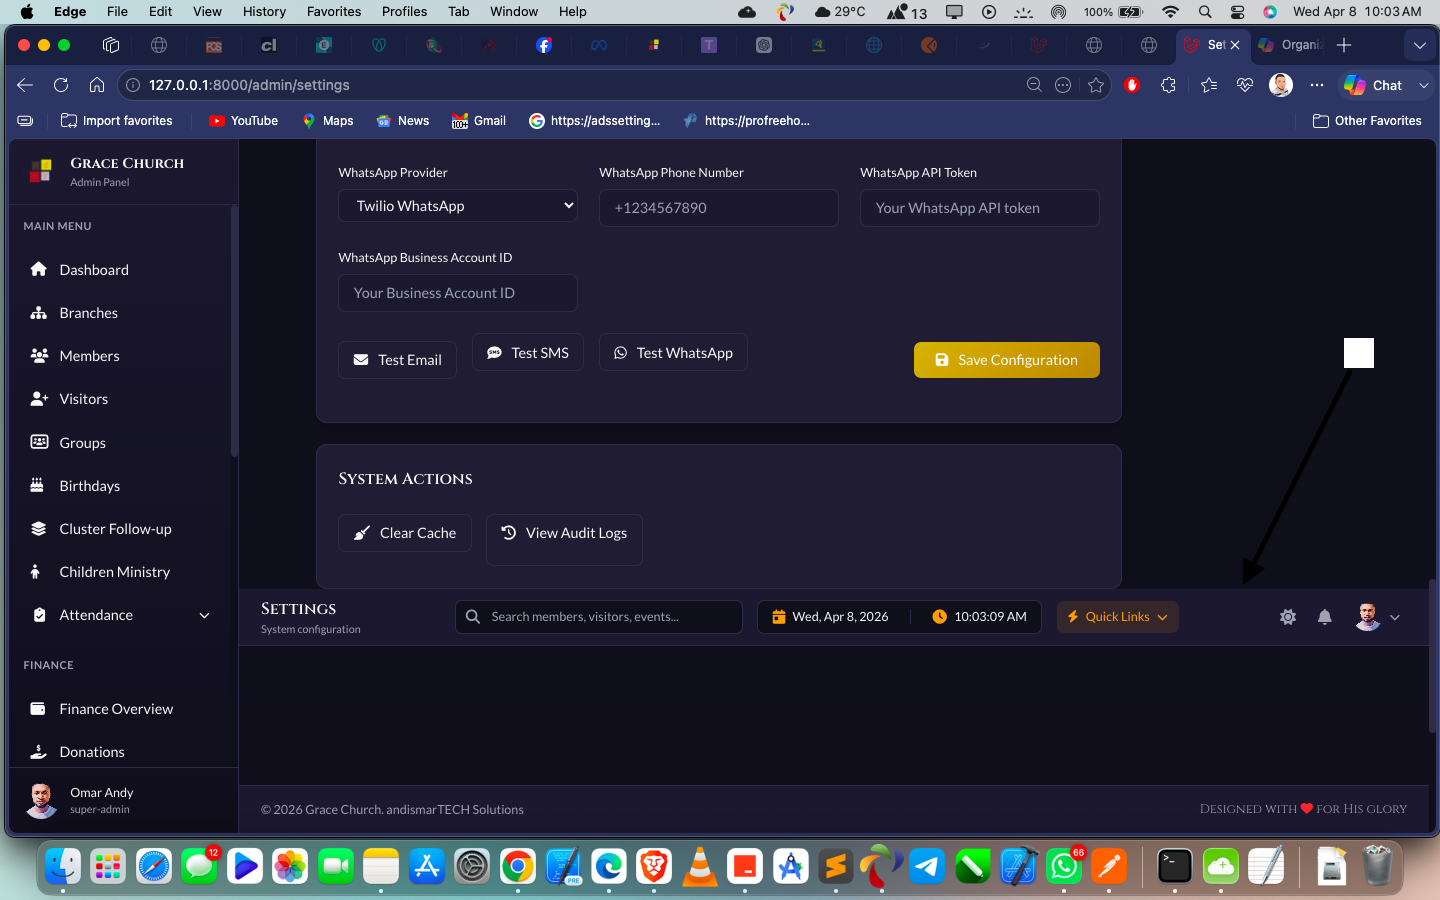Click the View Audit Logs button

pos(564,533)
